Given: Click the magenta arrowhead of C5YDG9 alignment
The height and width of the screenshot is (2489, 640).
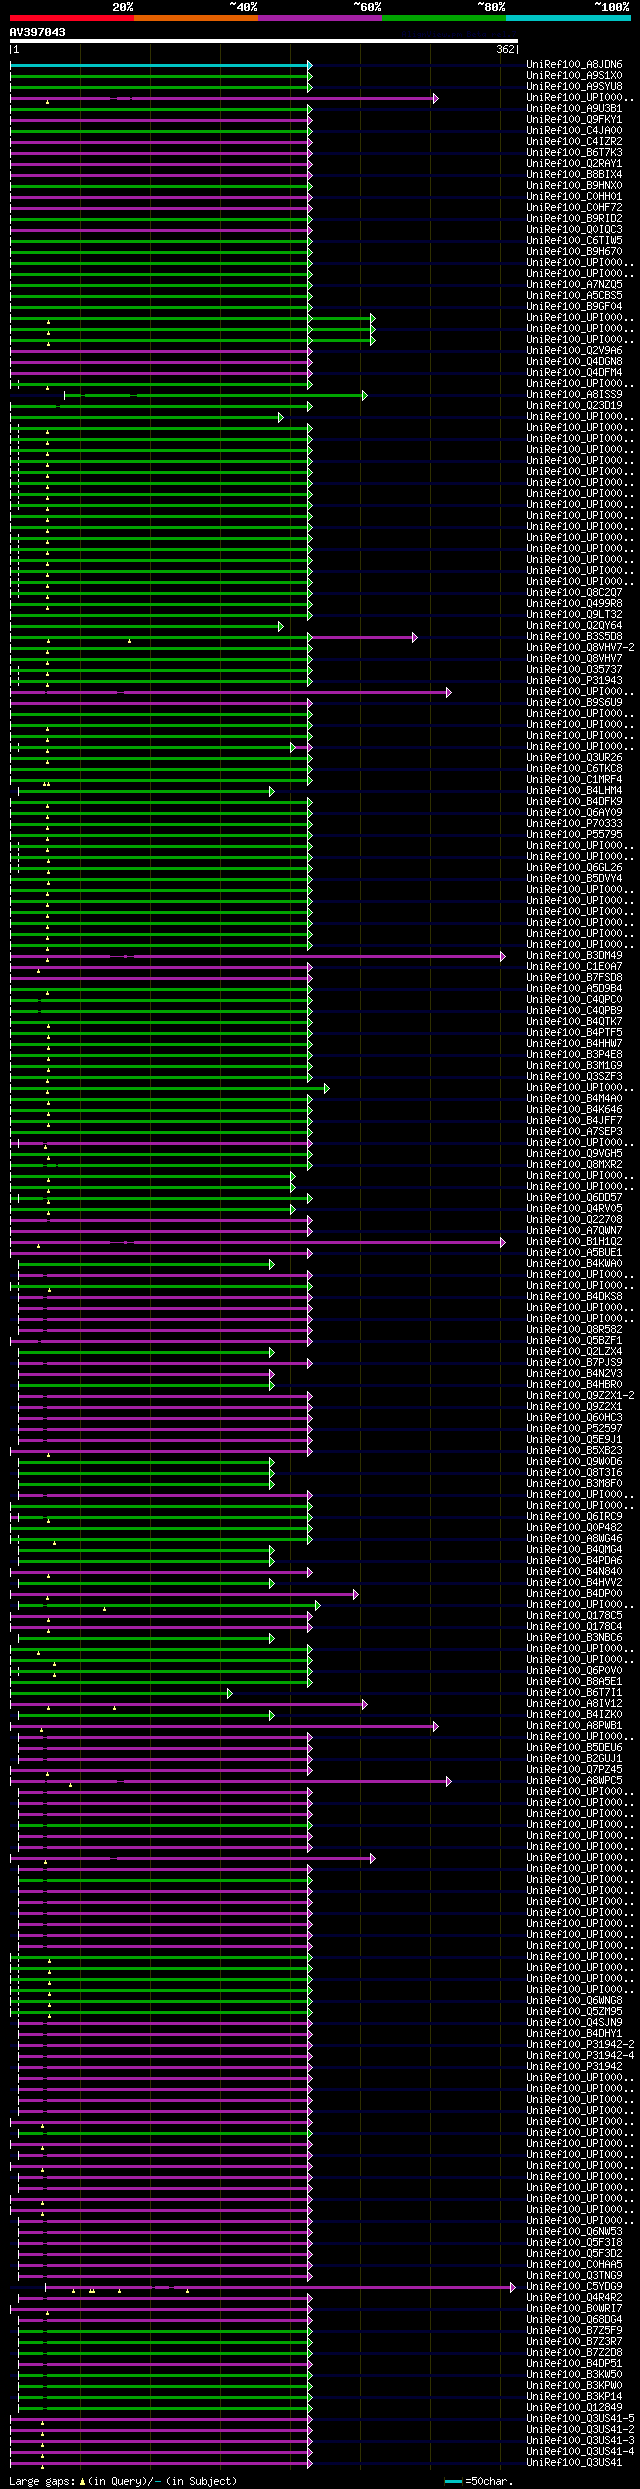Looking at the screenshot, I should coord(513,2288).
